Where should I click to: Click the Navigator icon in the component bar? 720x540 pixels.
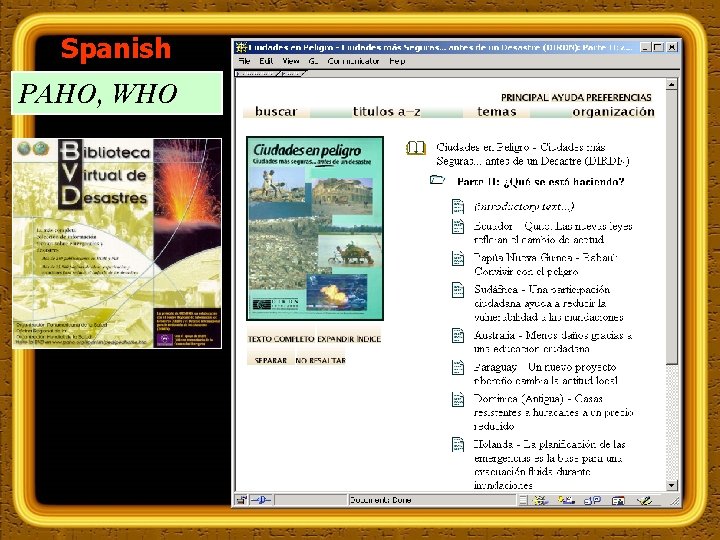click(x=540, y=500)
